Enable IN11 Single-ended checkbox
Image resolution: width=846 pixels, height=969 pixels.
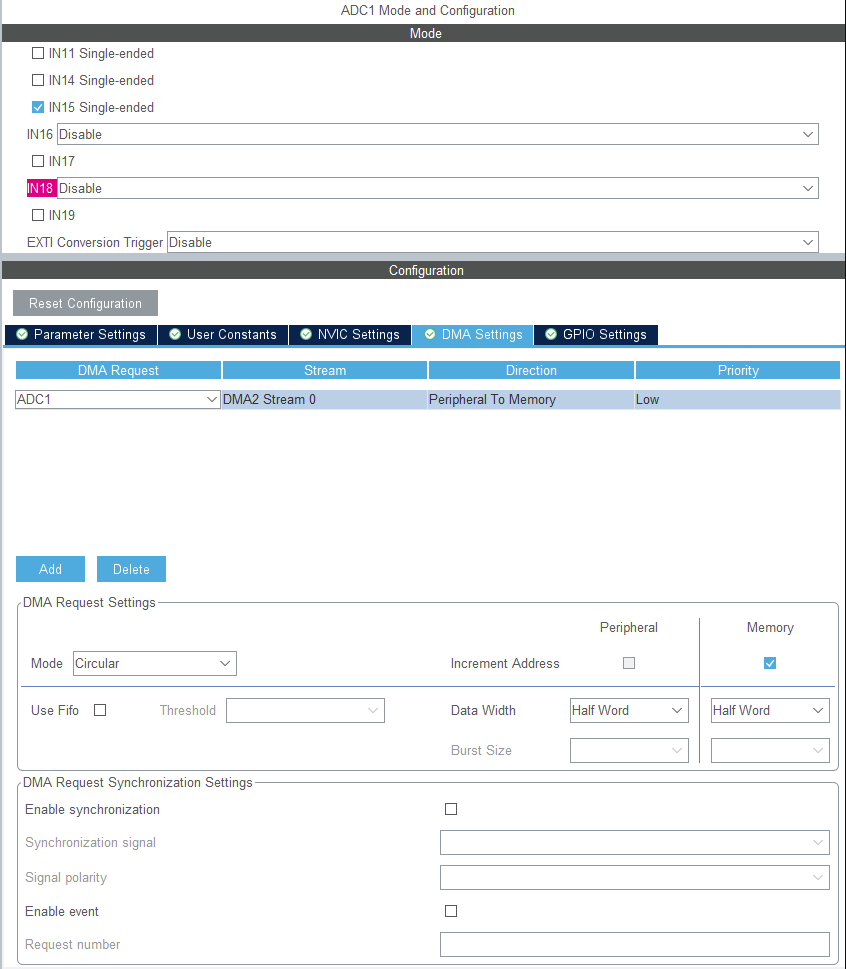pyautogui.click(x=38, y=53)
